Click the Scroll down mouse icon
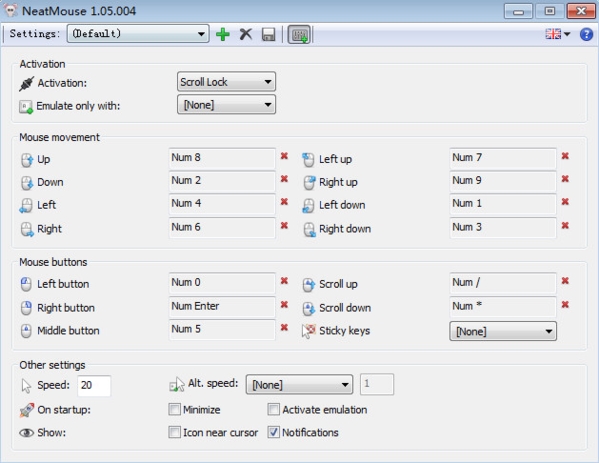 [x=309, y=308]
